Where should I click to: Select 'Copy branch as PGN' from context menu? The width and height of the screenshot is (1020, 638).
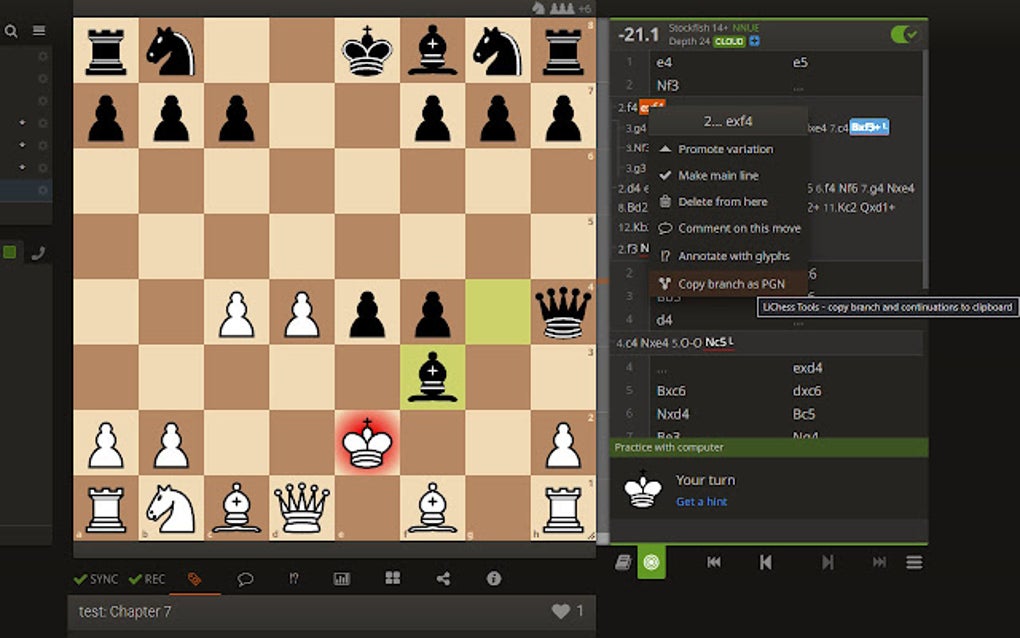coord(728,283)
